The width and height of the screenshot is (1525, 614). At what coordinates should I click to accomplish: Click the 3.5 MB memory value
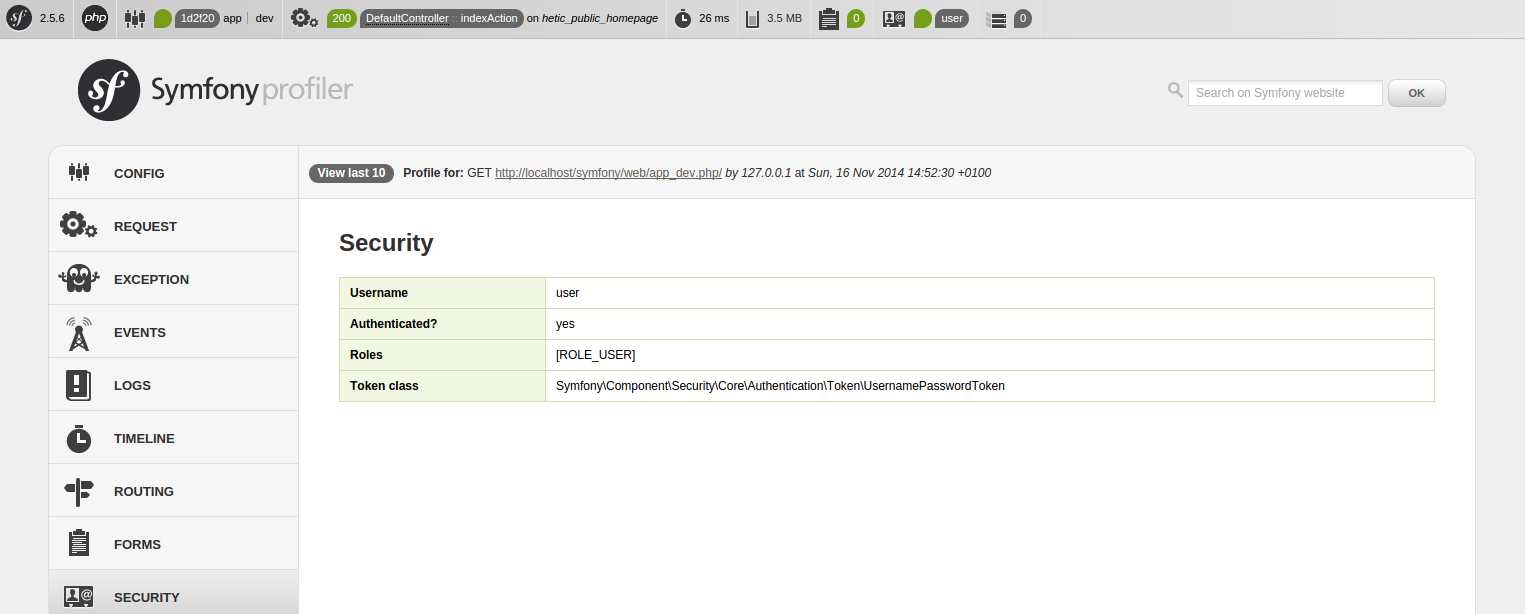click(784, 19)
